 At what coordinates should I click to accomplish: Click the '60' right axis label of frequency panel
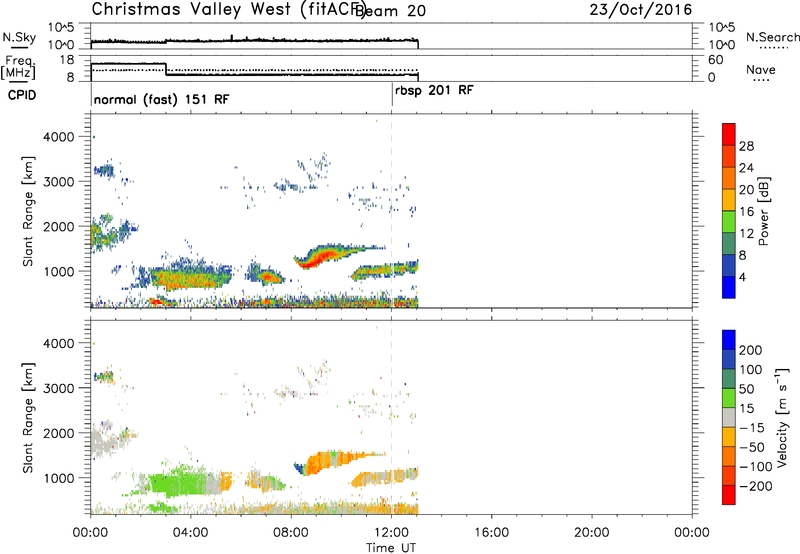(716, 60)
